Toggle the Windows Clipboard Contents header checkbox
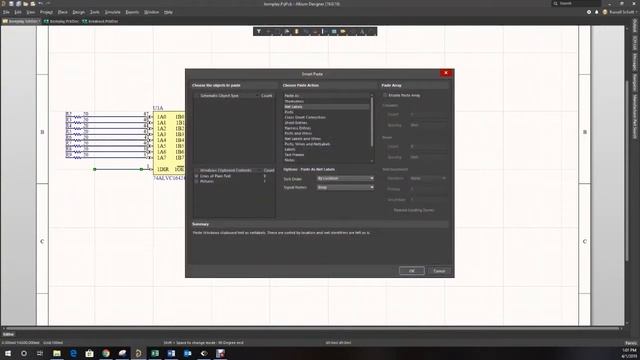This screenshot has height=360, width=640. 197,170
